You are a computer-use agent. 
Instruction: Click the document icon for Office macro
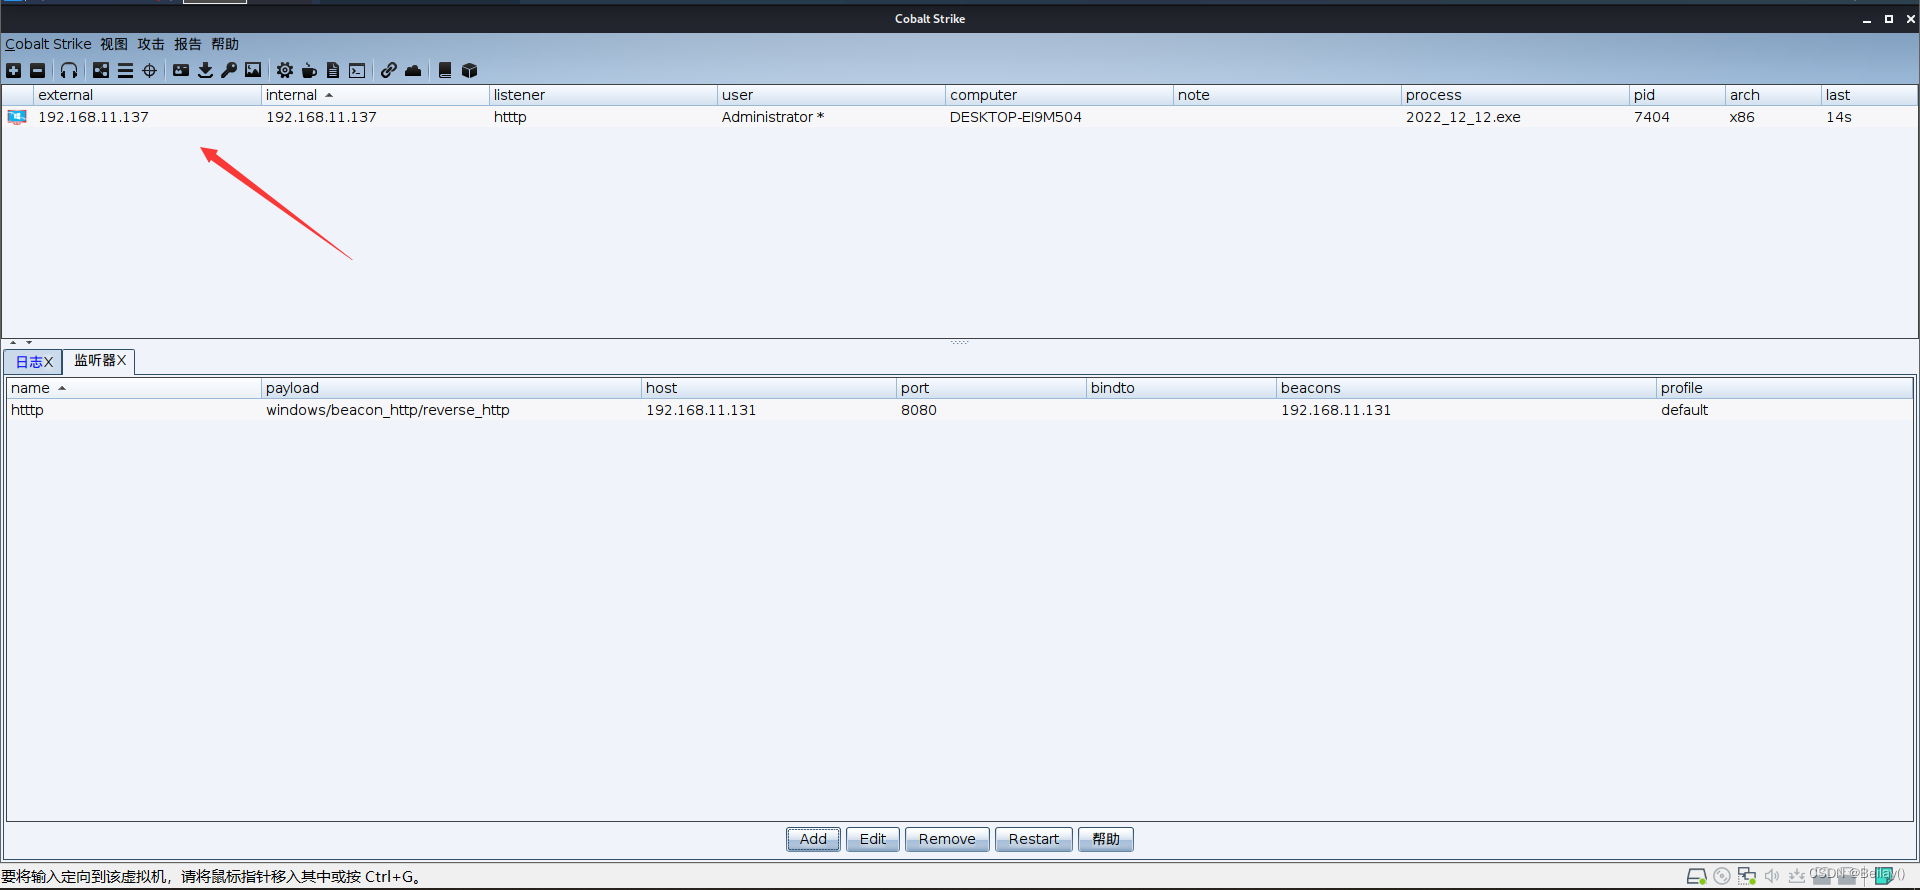pyautogui.click(x=333, y=70)
